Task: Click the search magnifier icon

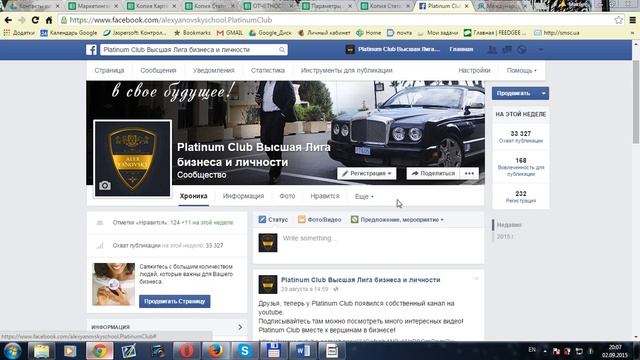Action: click(x=282, y=50)
